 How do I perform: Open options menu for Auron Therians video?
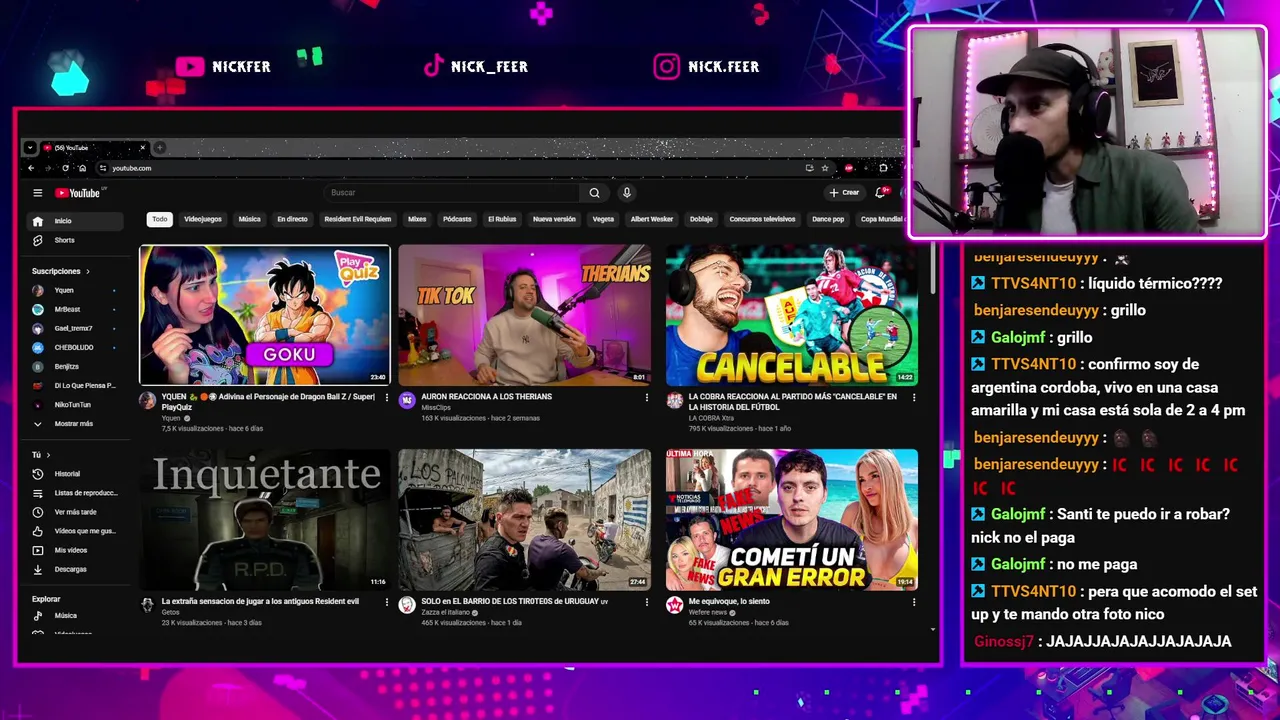point(647,397)
